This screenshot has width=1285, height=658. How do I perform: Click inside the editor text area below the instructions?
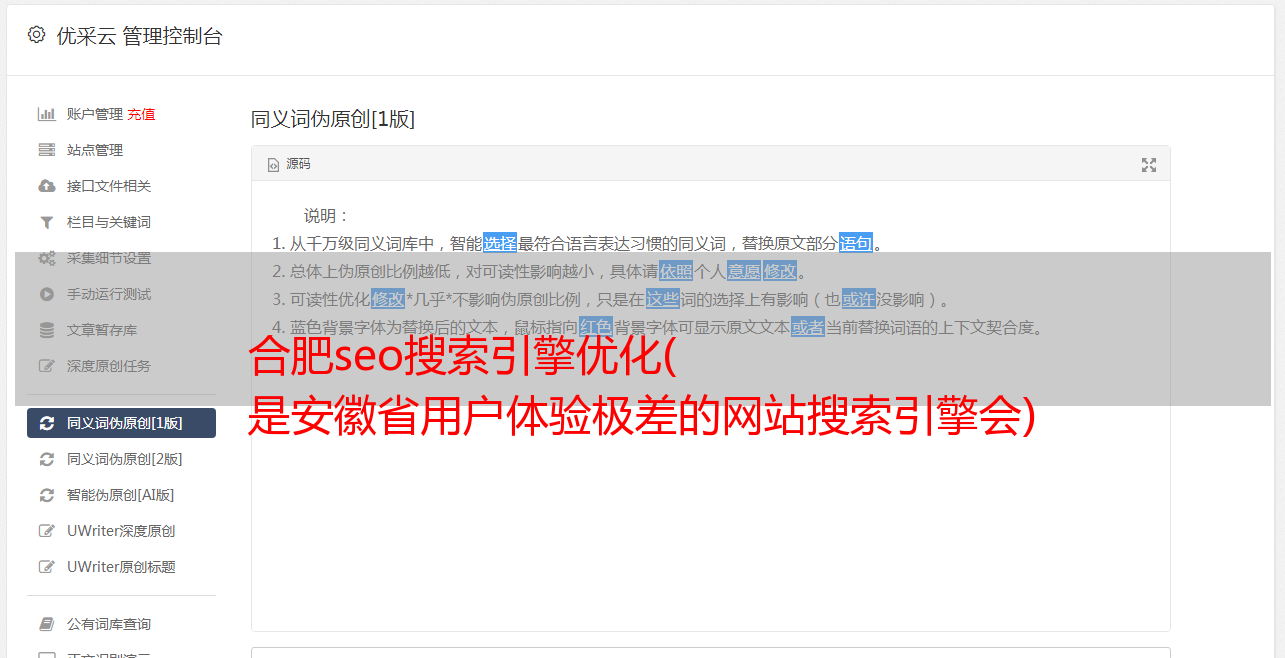pyautogui.click(x=710, y=520)
